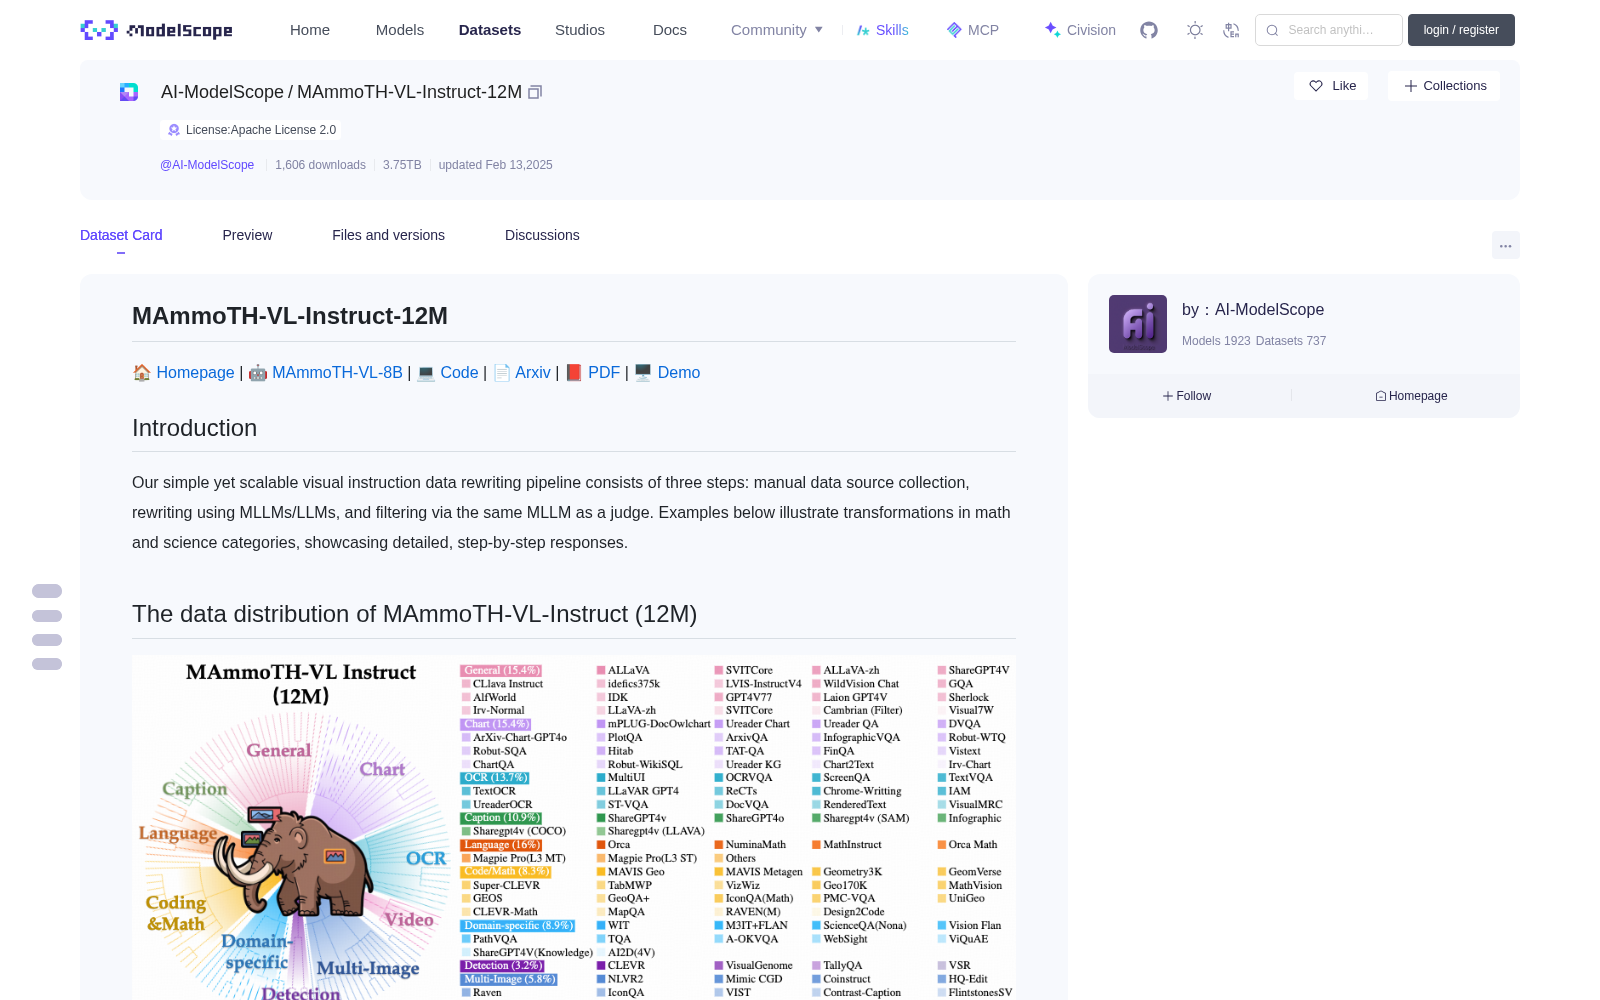Click the 'Models 1923' count
This screenshot has height=1000, width=1600.
click(x=1216, y=341)
